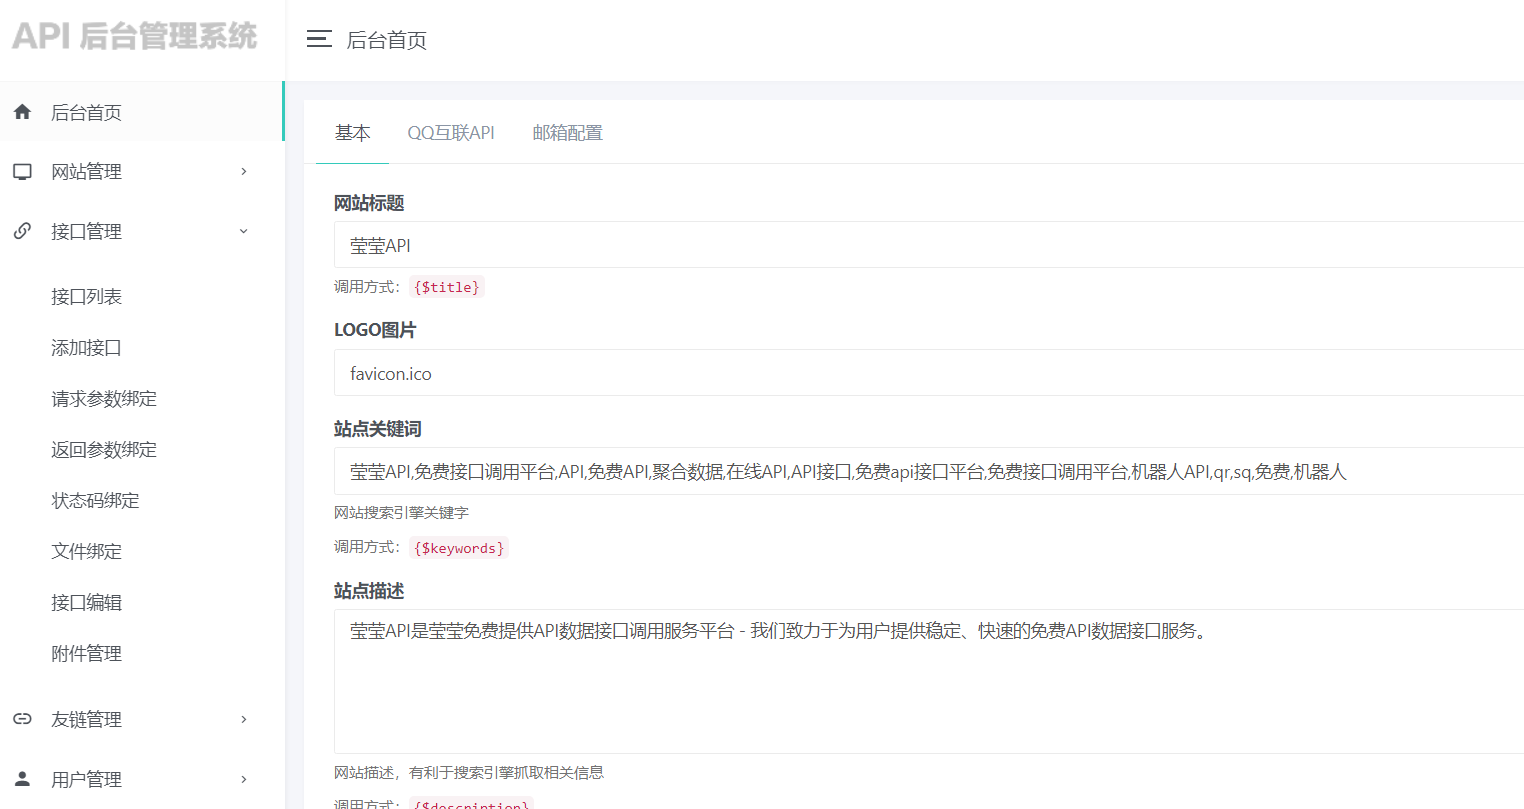Switch to the 邮箱配置 tab

(568, 133)
